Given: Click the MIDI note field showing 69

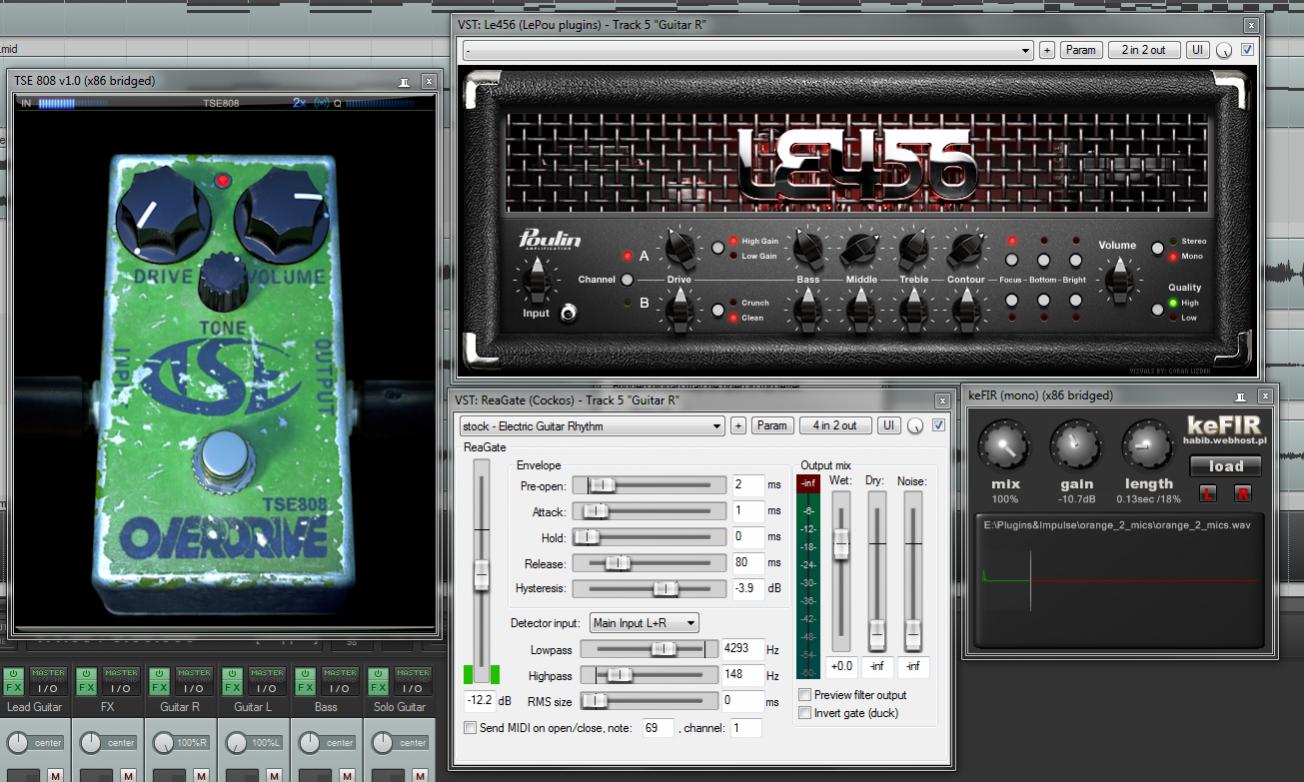Looking at the screenshot, I should (x=657, y=728).
